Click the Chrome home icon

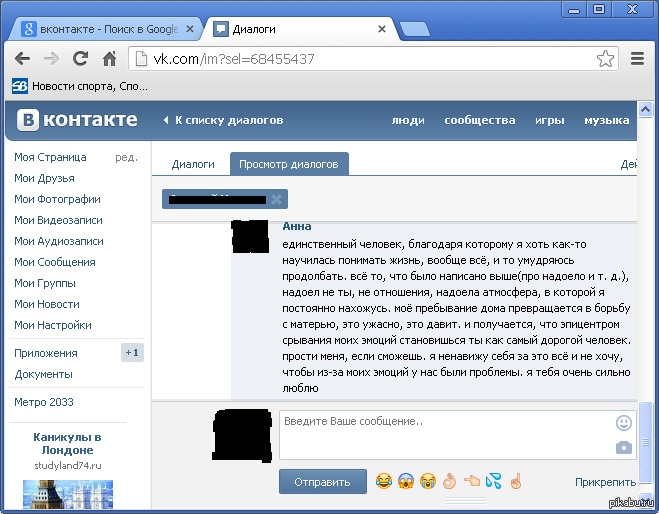click(110, 59)
